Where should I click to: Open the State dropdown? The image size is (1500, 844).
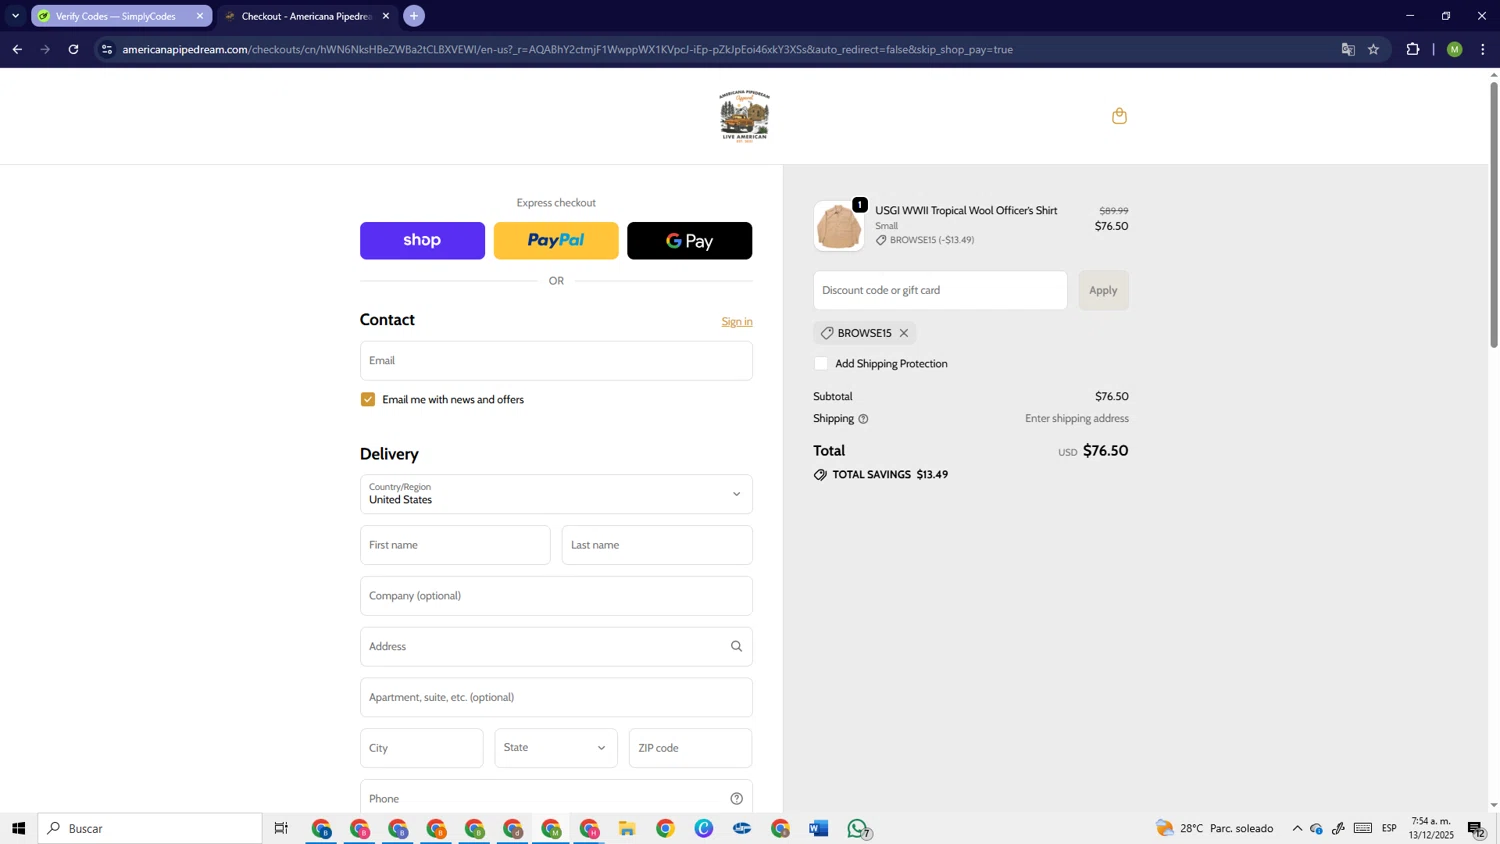556,748
